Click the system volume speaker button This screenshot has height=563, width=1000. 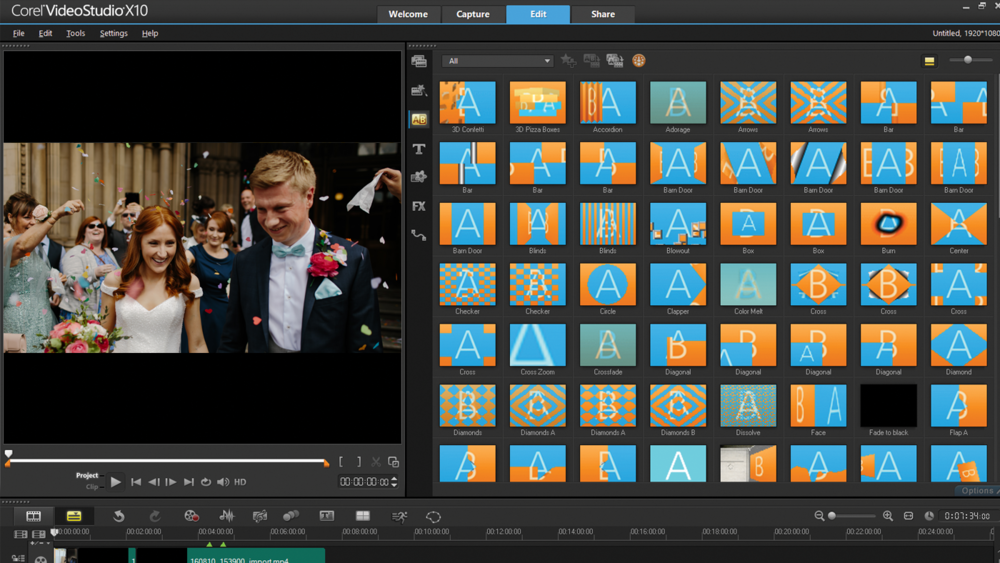[x=223, y=482]
